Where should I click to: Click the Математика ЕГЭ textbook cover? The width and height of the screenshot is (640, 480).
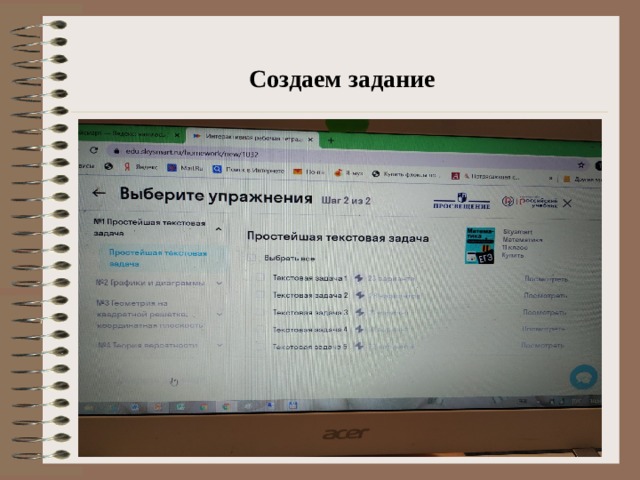pos(480,245)
